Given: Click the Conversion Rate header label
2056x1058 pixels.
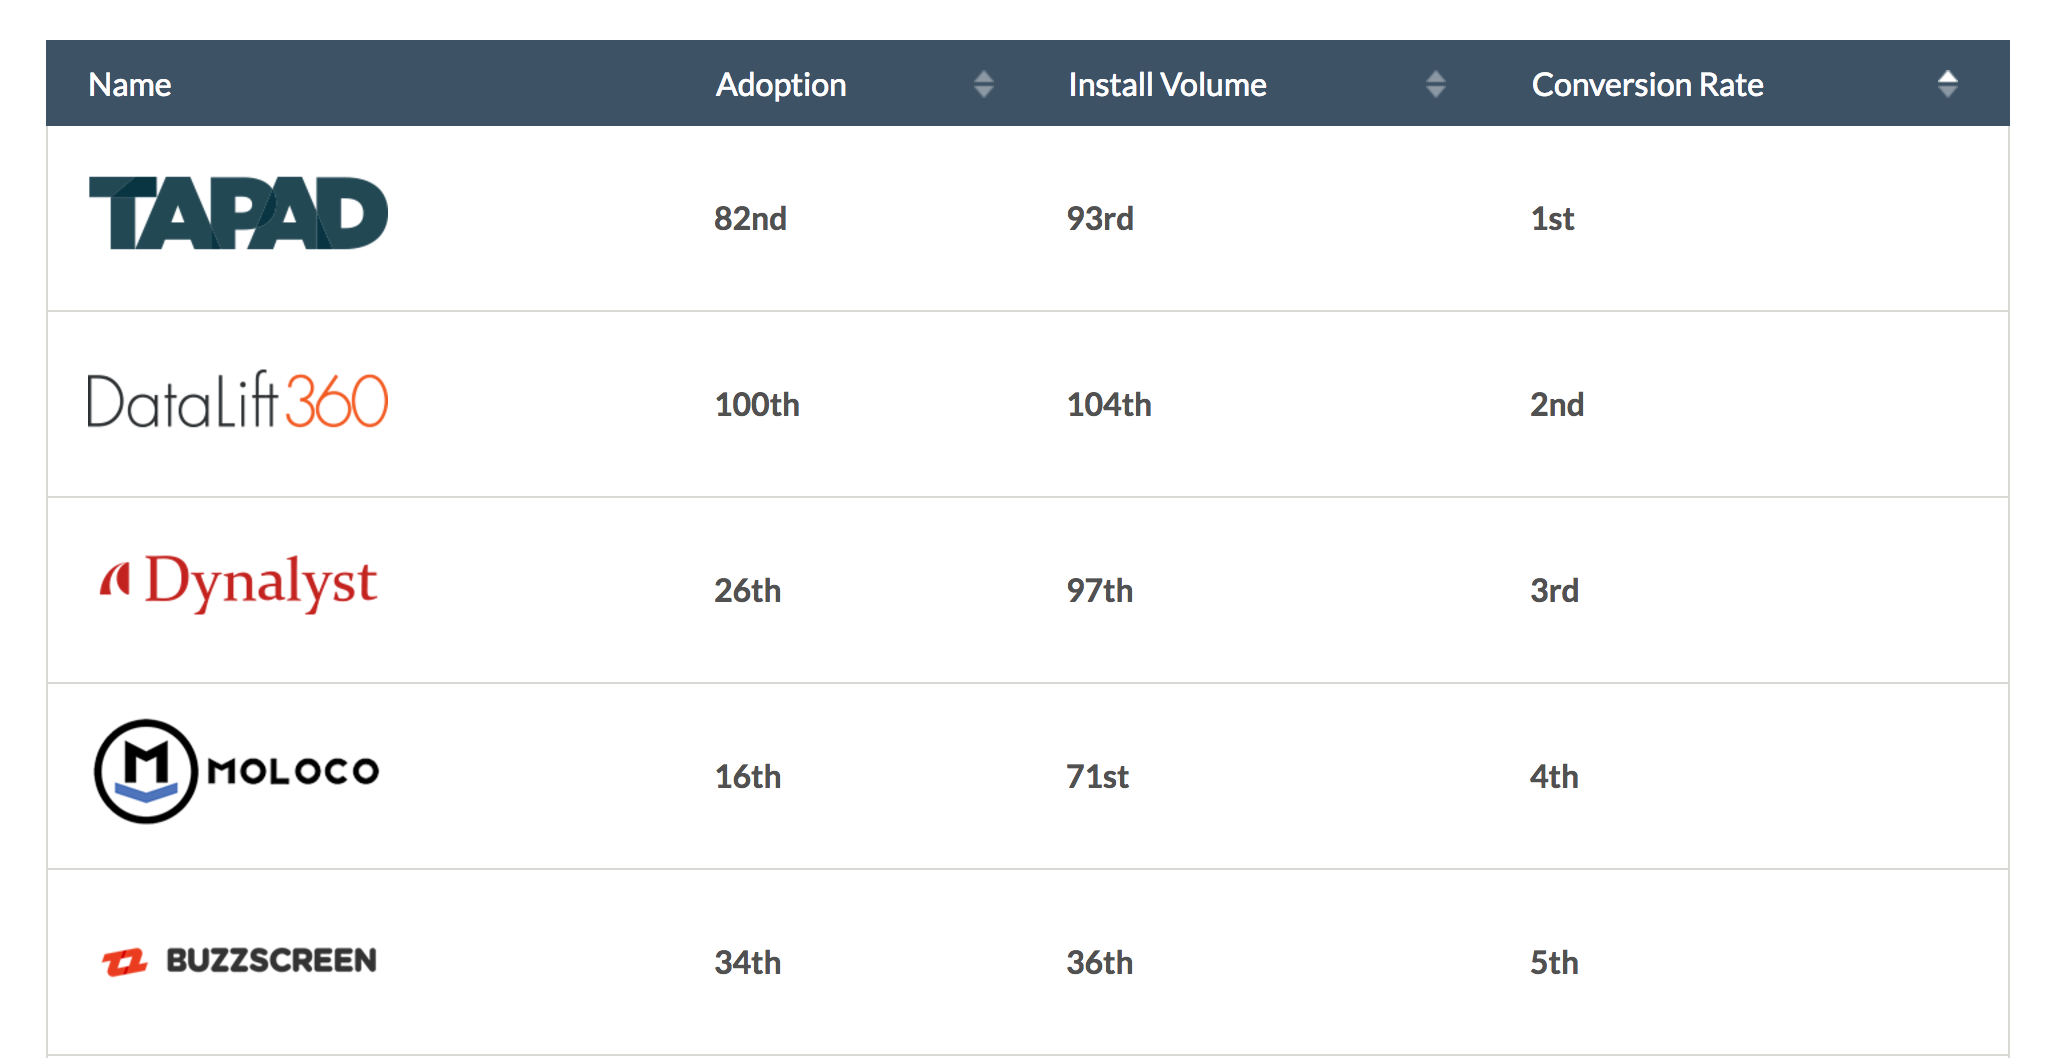Looking at the screenshot, I should point(1647,85).
